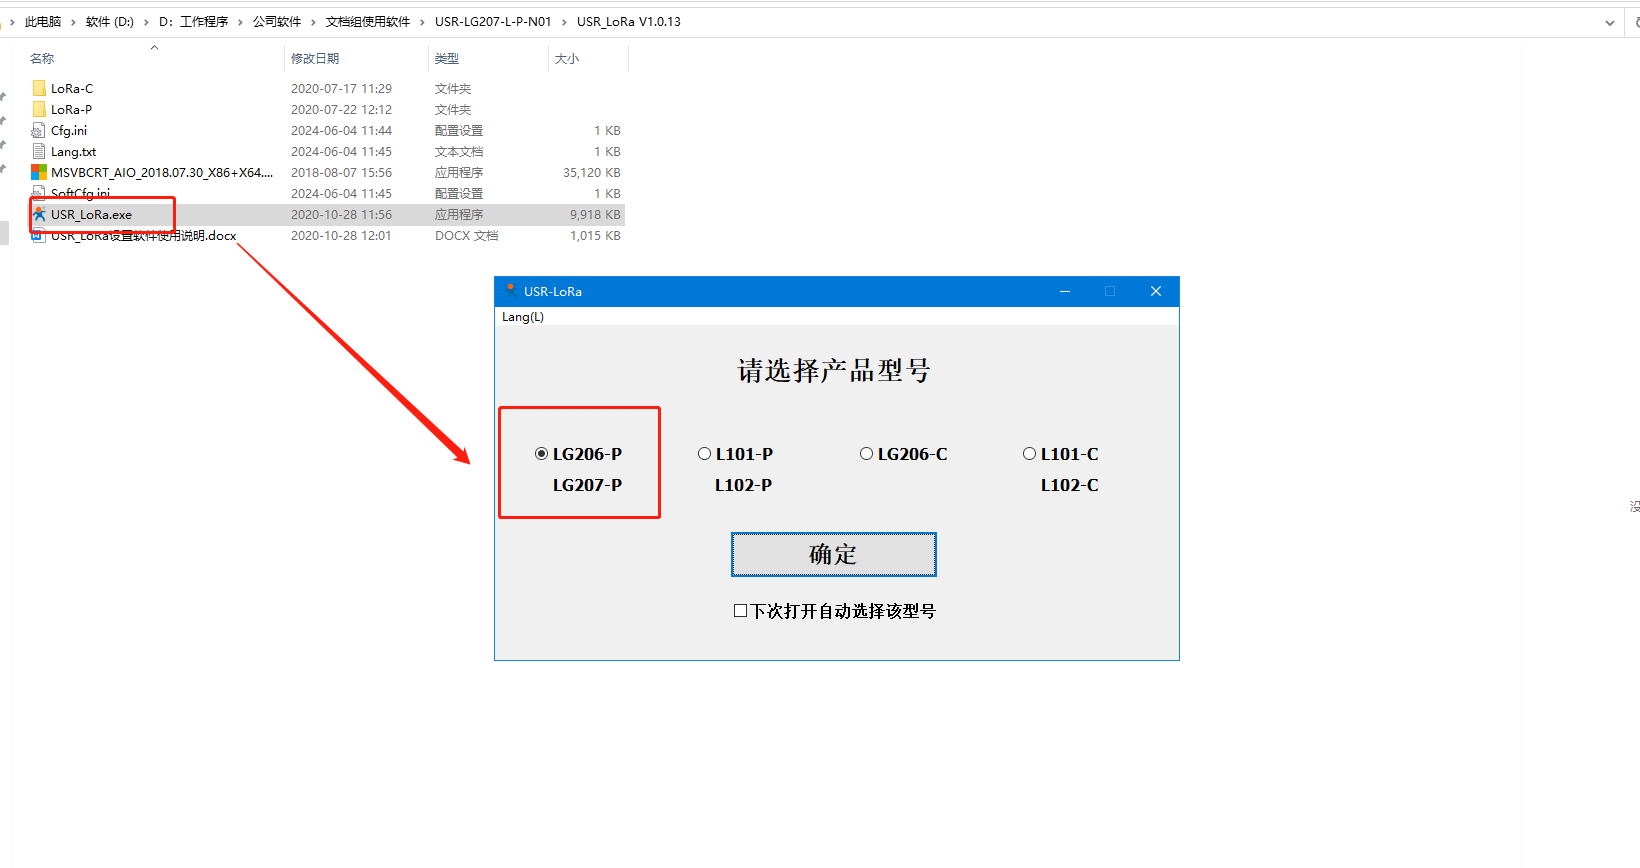Select the Cfg.ini file name
Viewport: 1640px width, 868px height.
(69, 131)
